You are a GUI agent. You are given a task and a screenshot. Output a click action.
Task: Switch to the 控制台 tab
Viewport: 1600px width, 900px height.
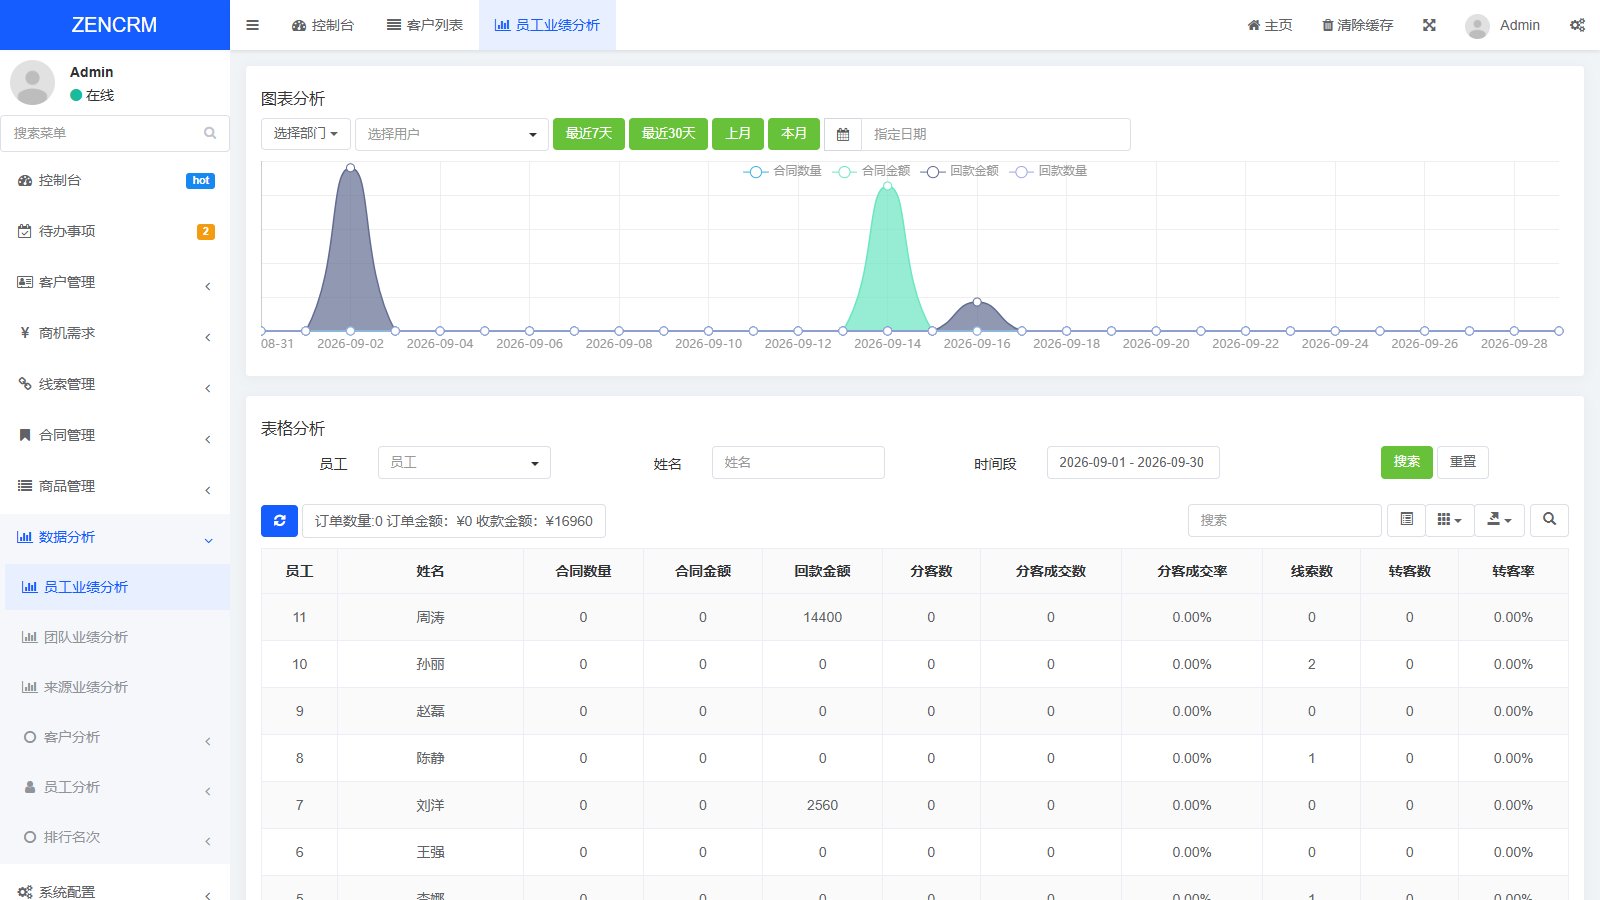323,25
